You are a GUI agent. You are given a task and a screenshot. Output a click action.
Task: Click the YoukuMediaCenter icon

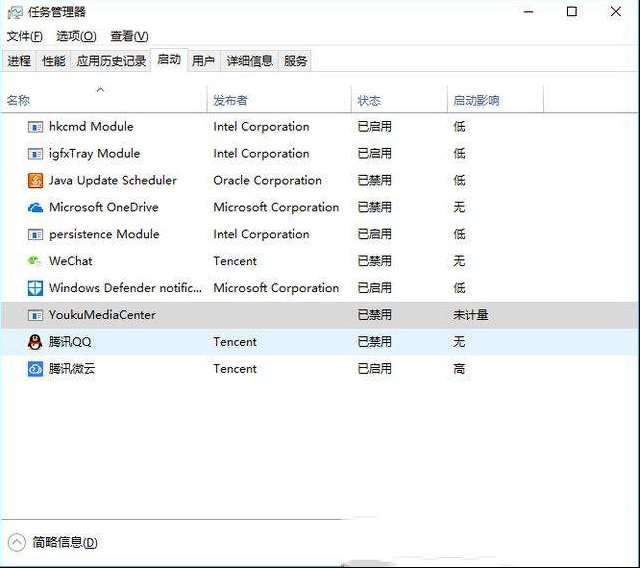35,315
